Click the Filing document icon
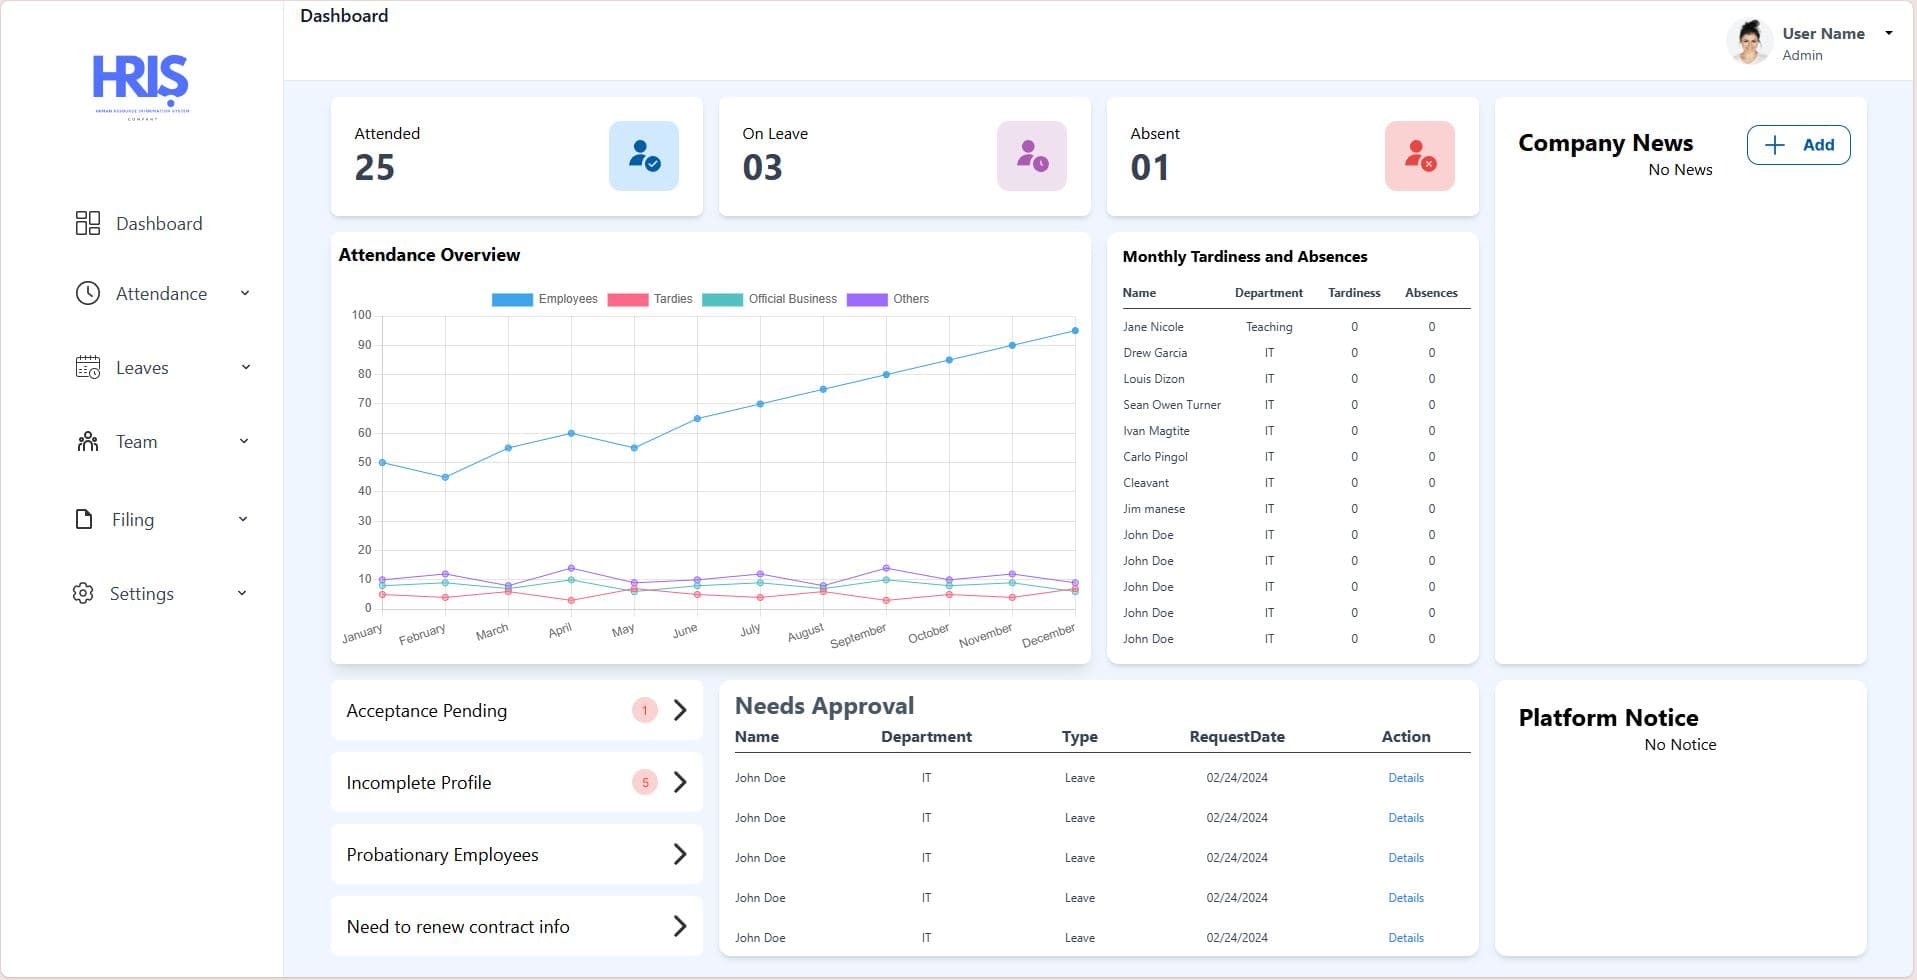 84,519
